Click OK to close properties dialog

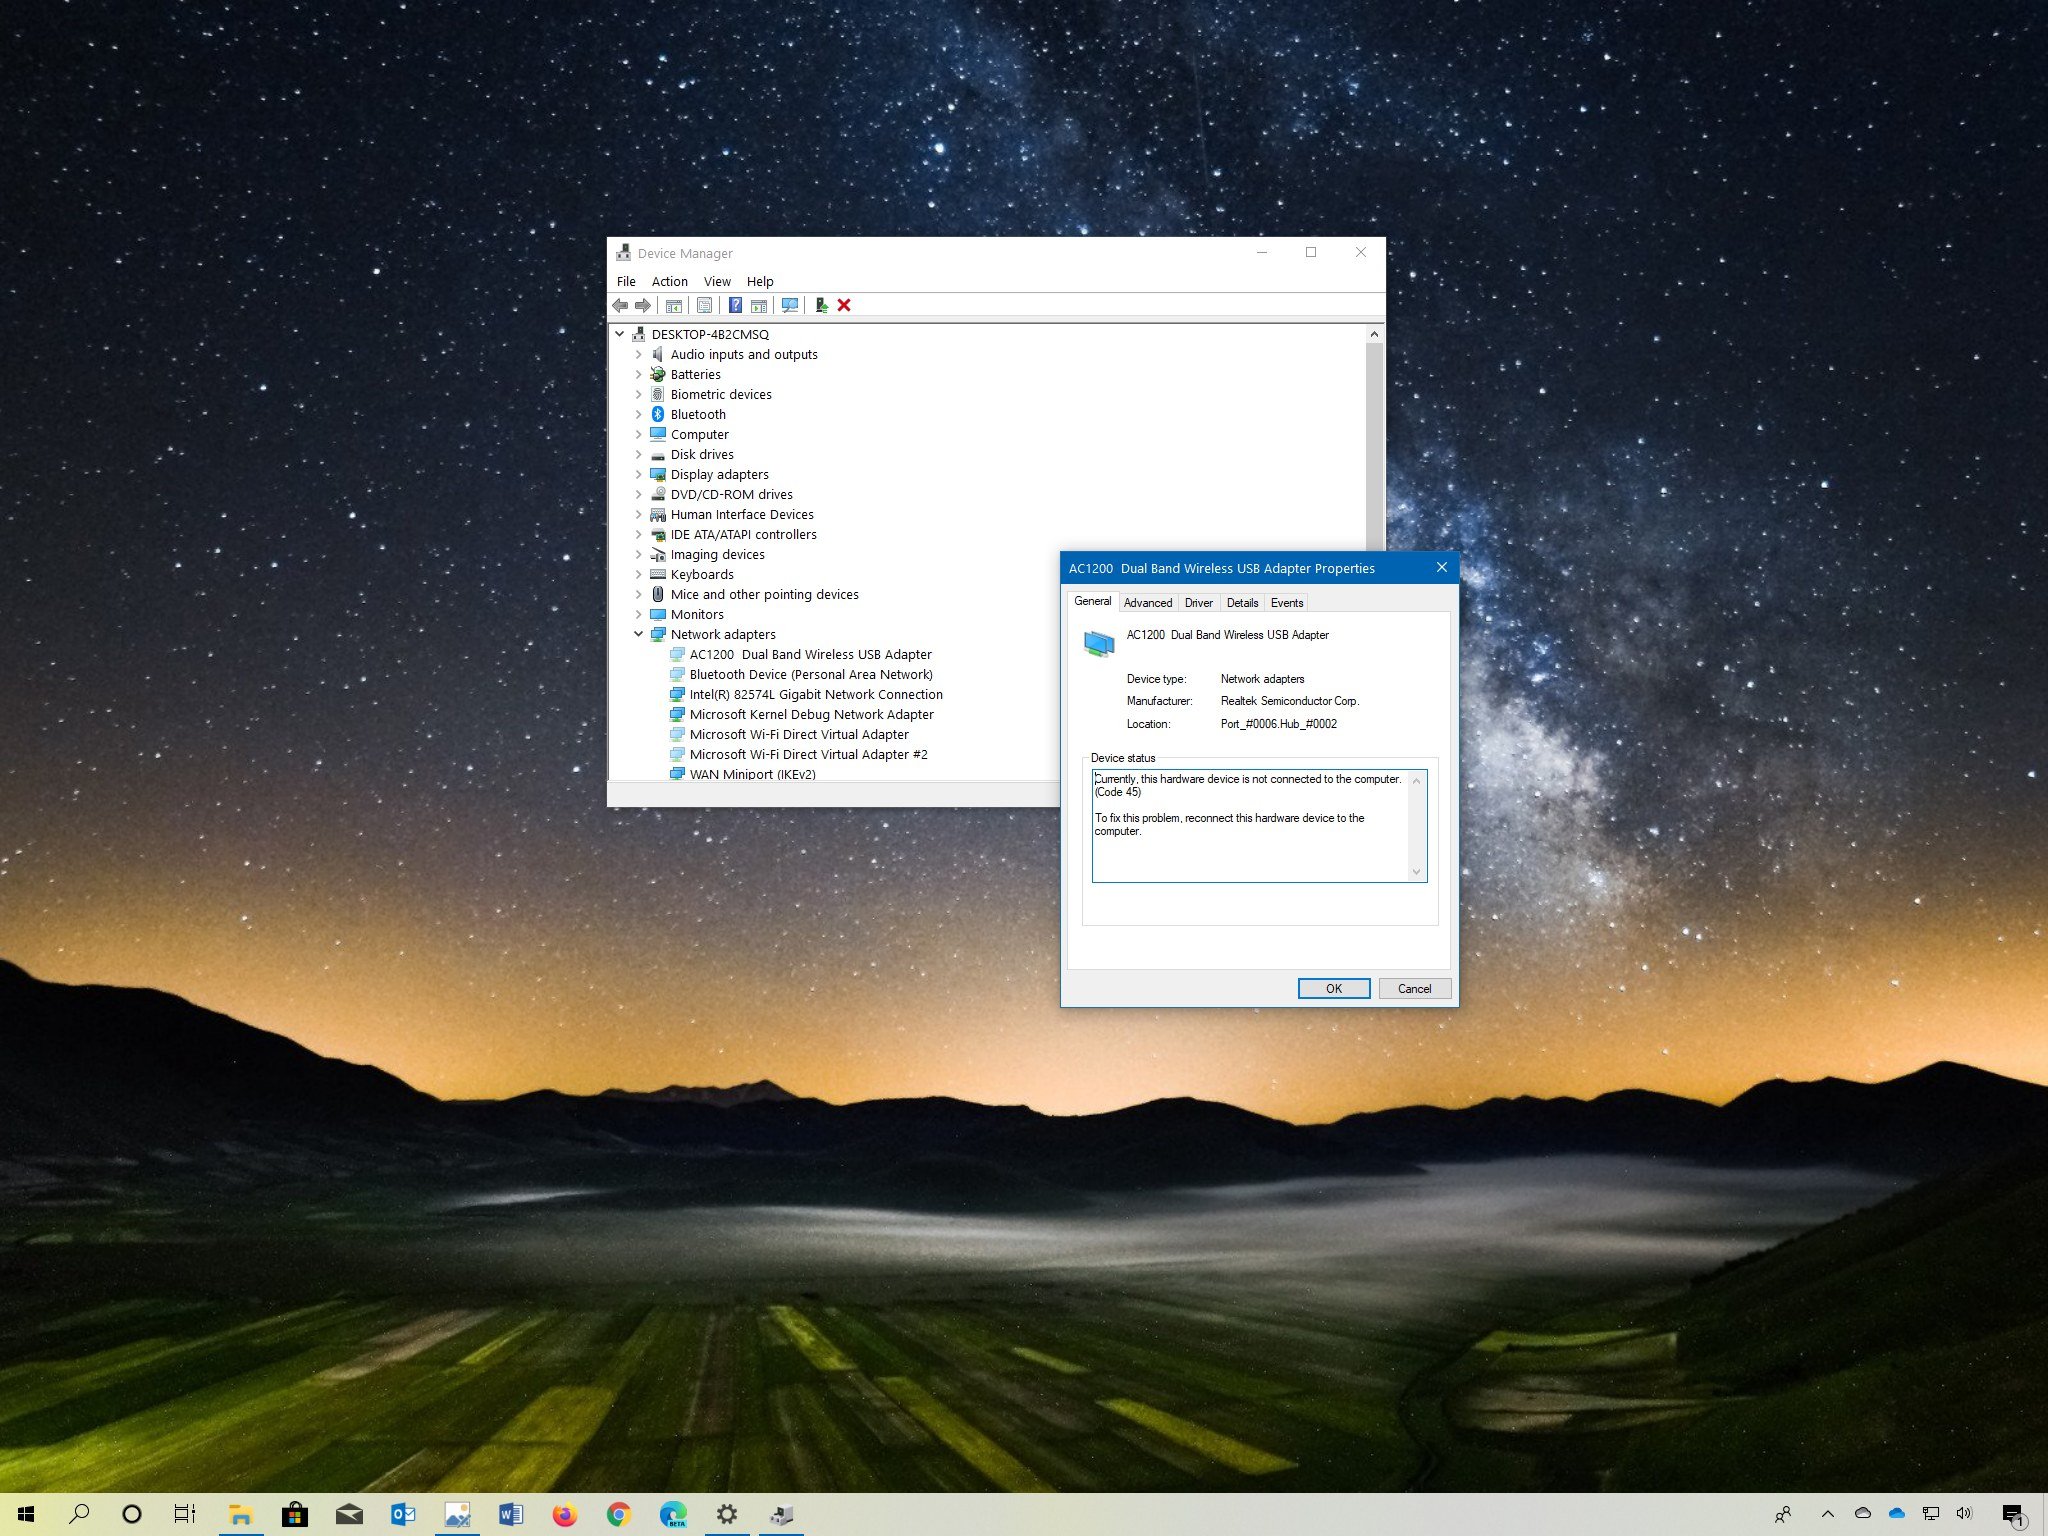(x=1332, y=987)
